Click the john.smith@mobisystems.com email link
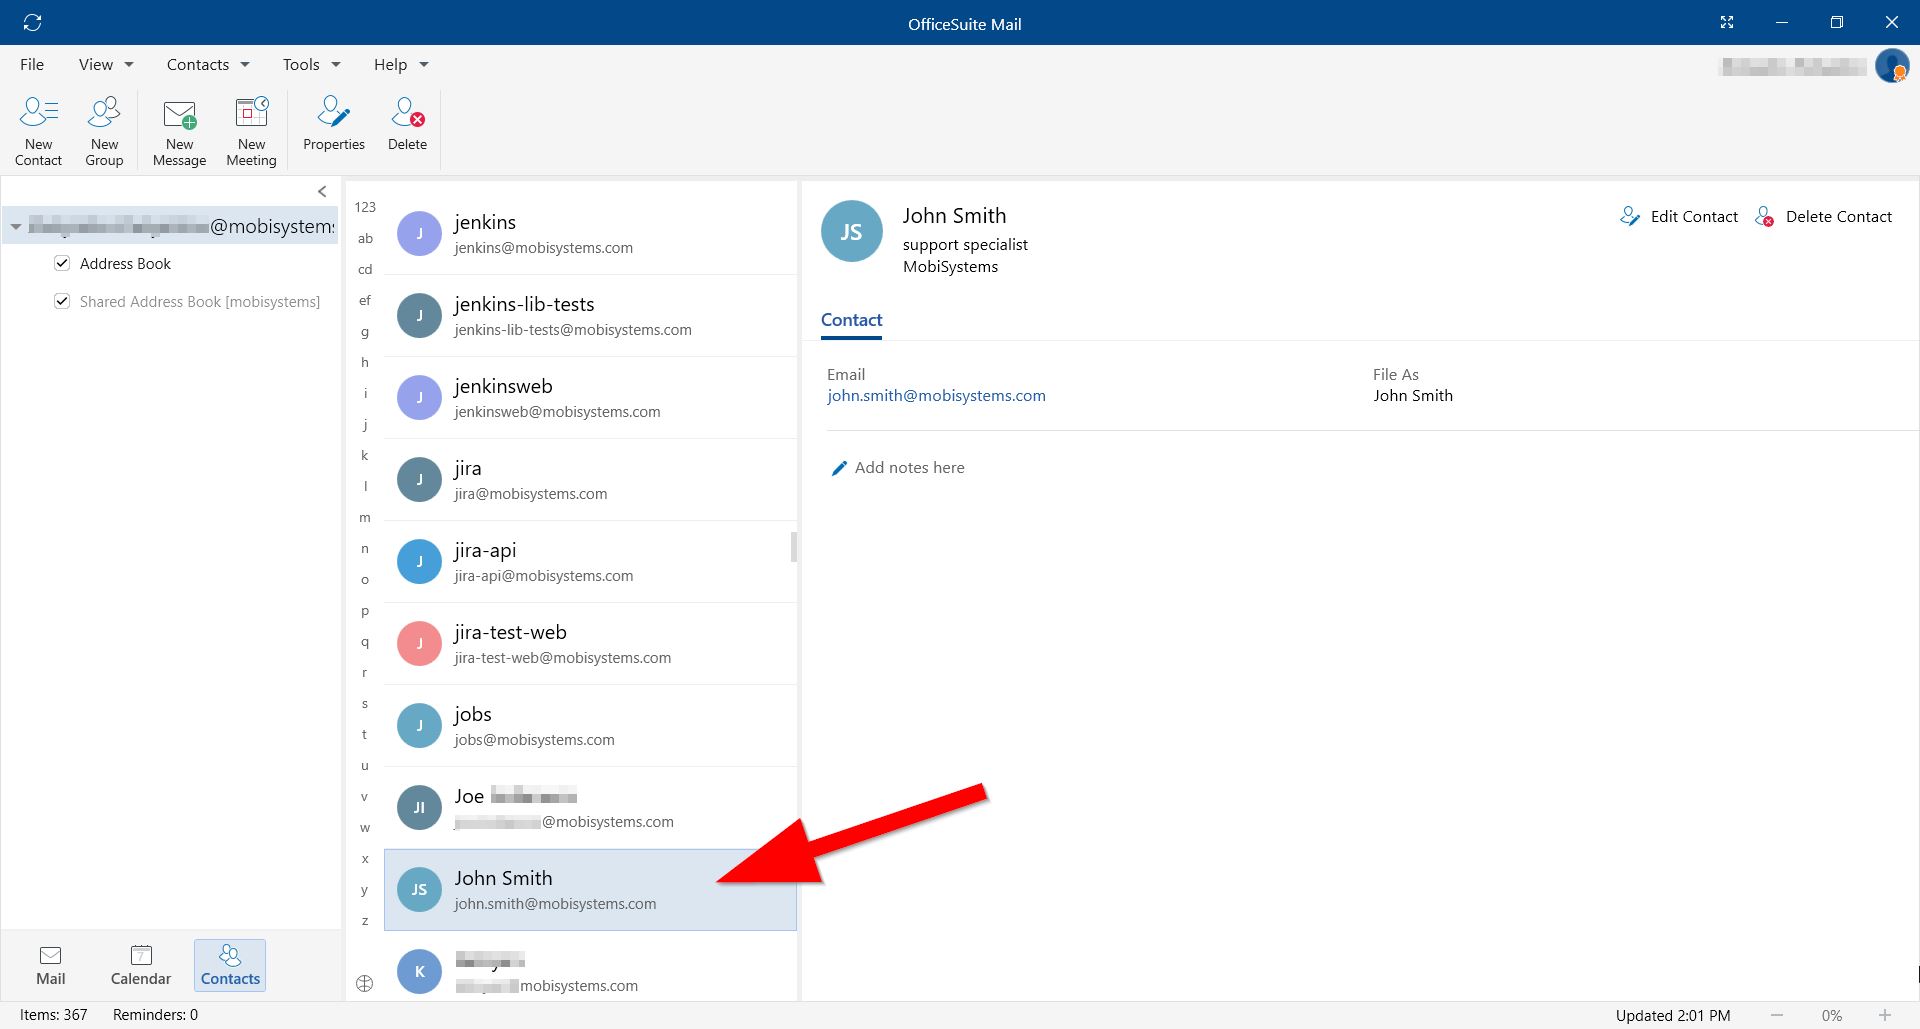The width and height of the screenshot is (1920, 1029). (x=936, y=395)
